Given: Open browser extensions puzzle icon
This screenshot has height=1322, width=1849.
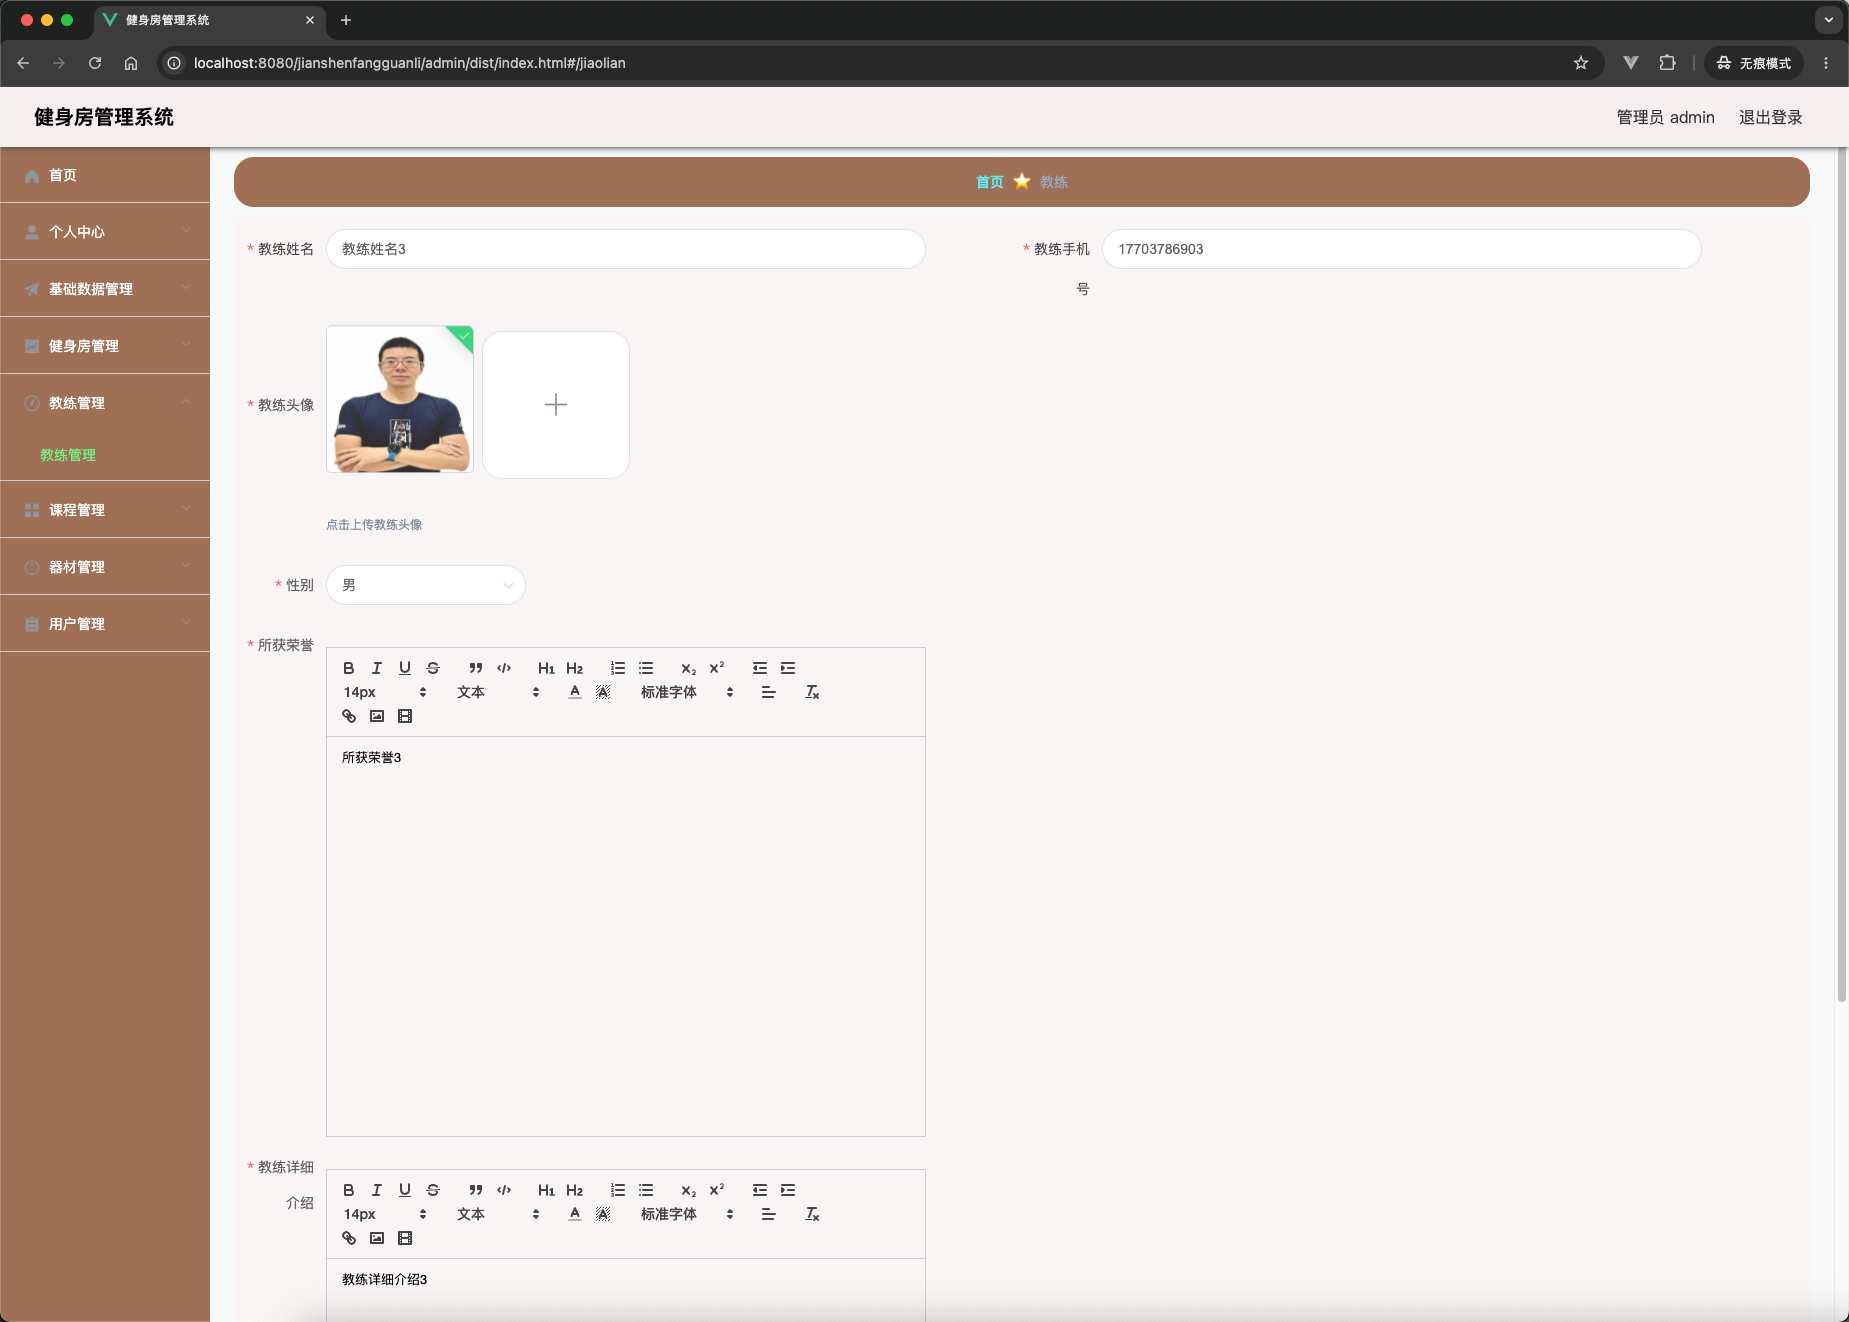Looking at the screenshot, I should (x=1667, y=63).
